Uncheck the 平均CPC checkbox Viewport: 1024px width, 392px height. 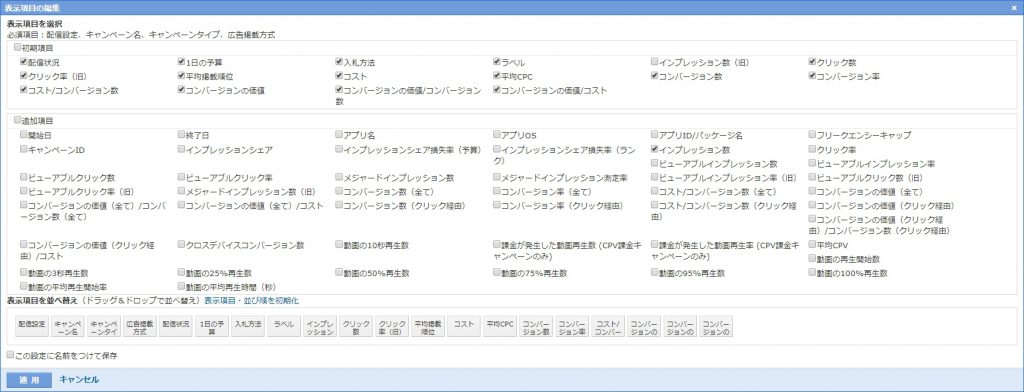497,76
